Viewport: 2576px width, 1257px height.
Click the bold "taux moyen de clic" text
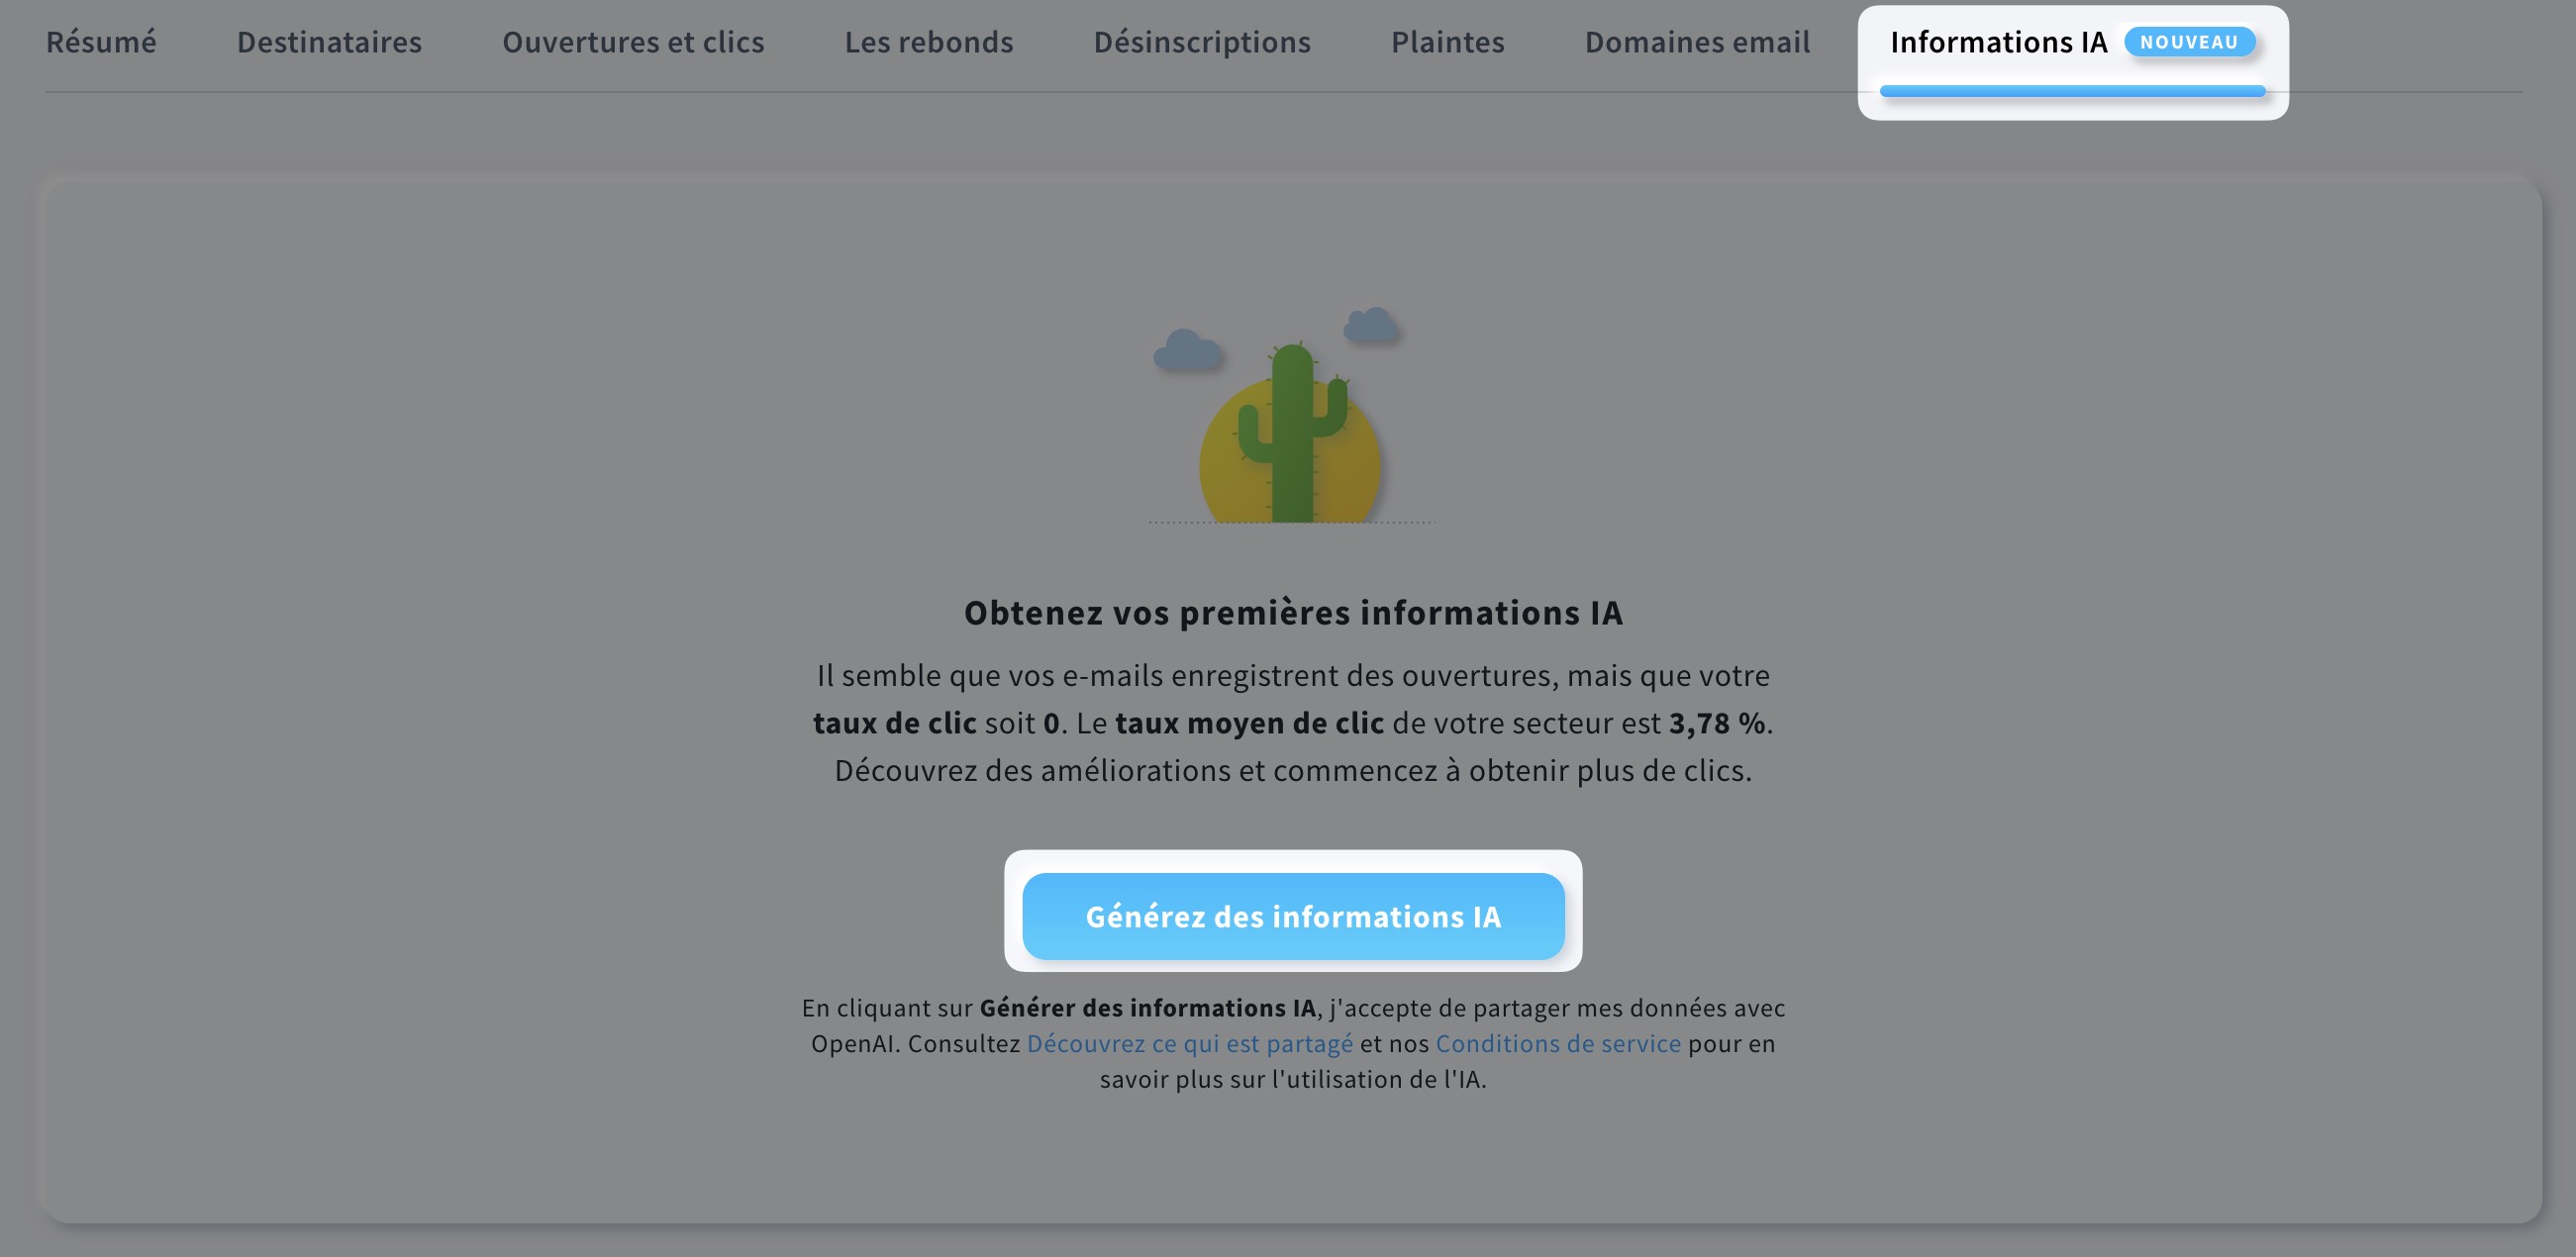tap(1249, 723)
